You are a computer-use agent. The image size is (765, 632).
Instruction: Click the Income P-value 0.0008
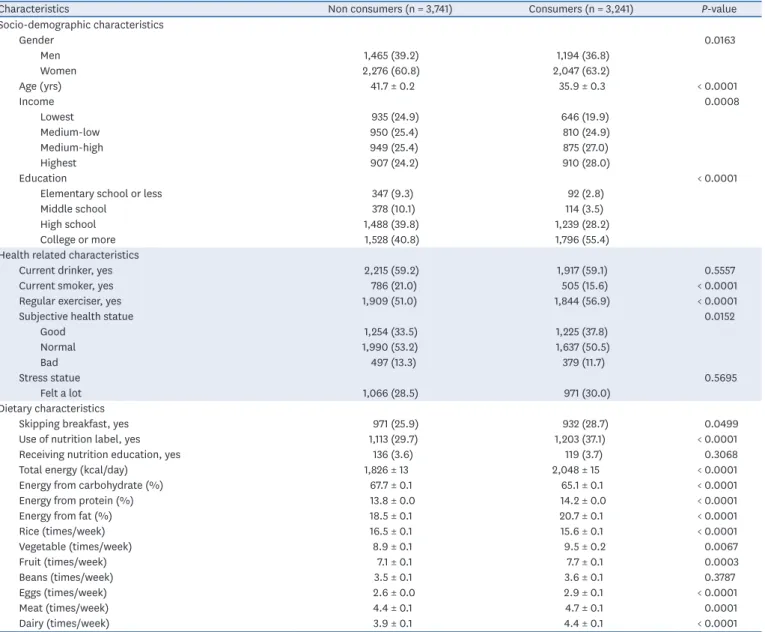tap(722, 102)
